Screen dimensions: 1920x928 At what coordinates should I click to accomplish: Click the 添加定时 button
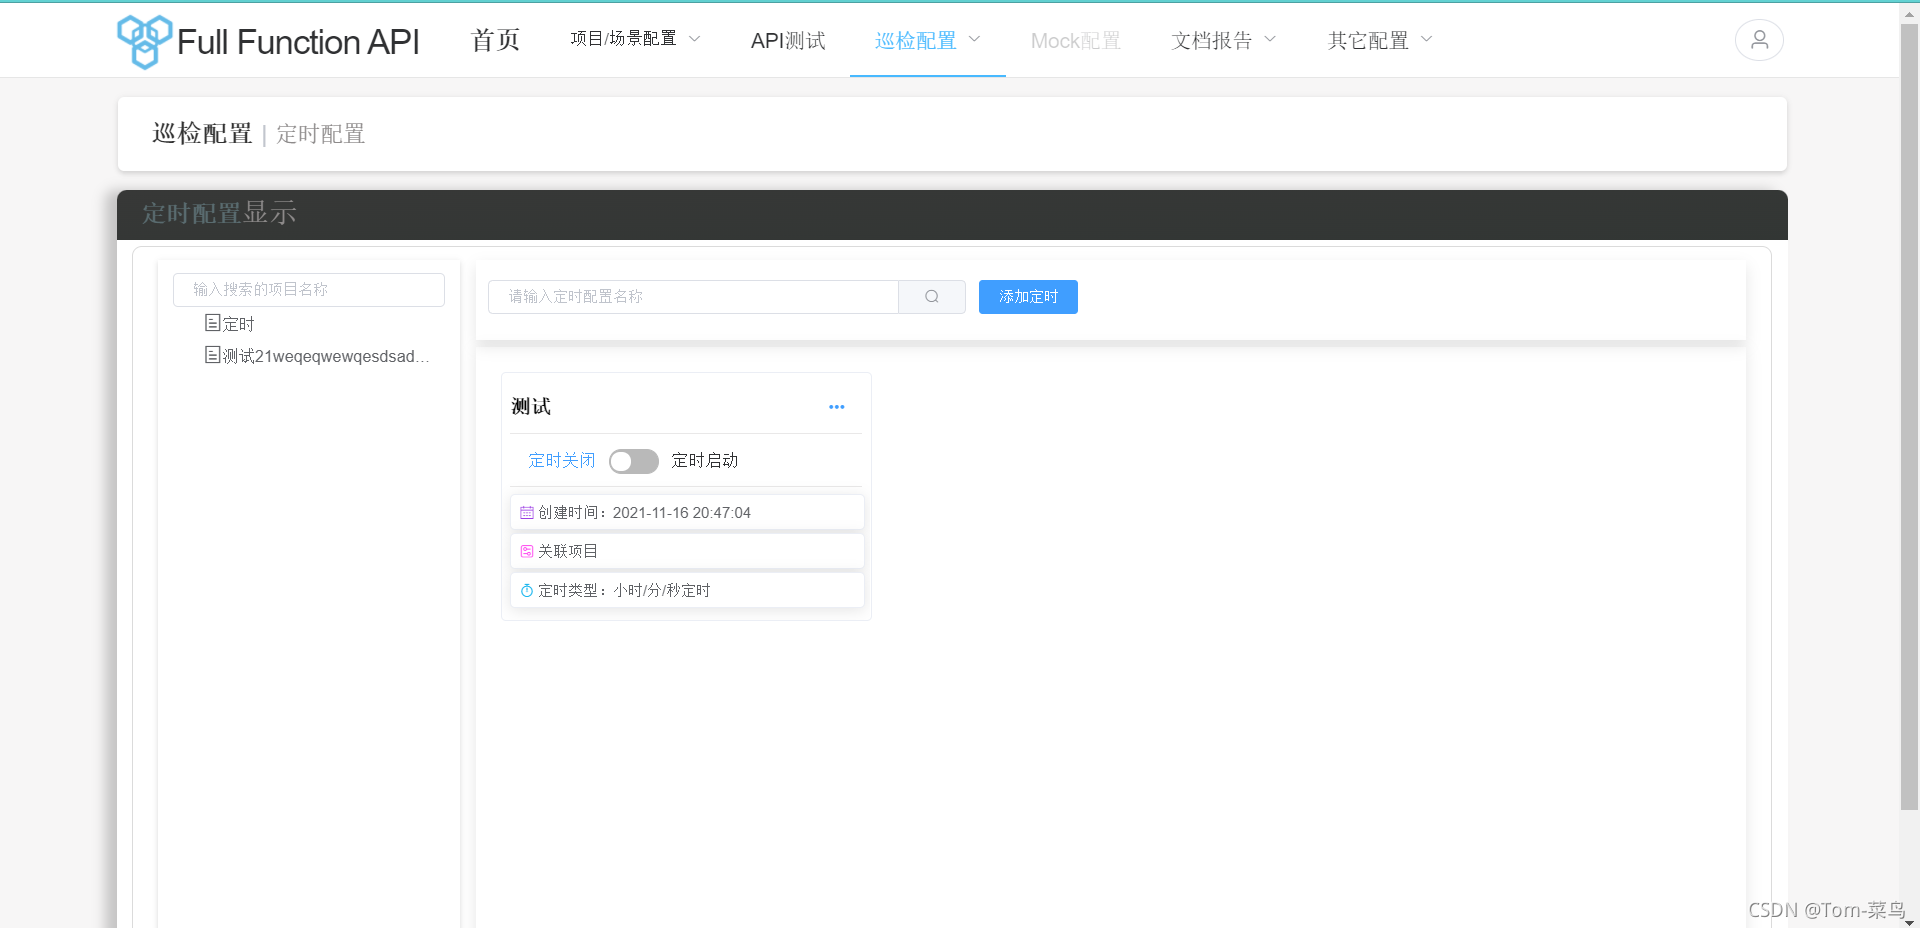tap(1028, 297)
